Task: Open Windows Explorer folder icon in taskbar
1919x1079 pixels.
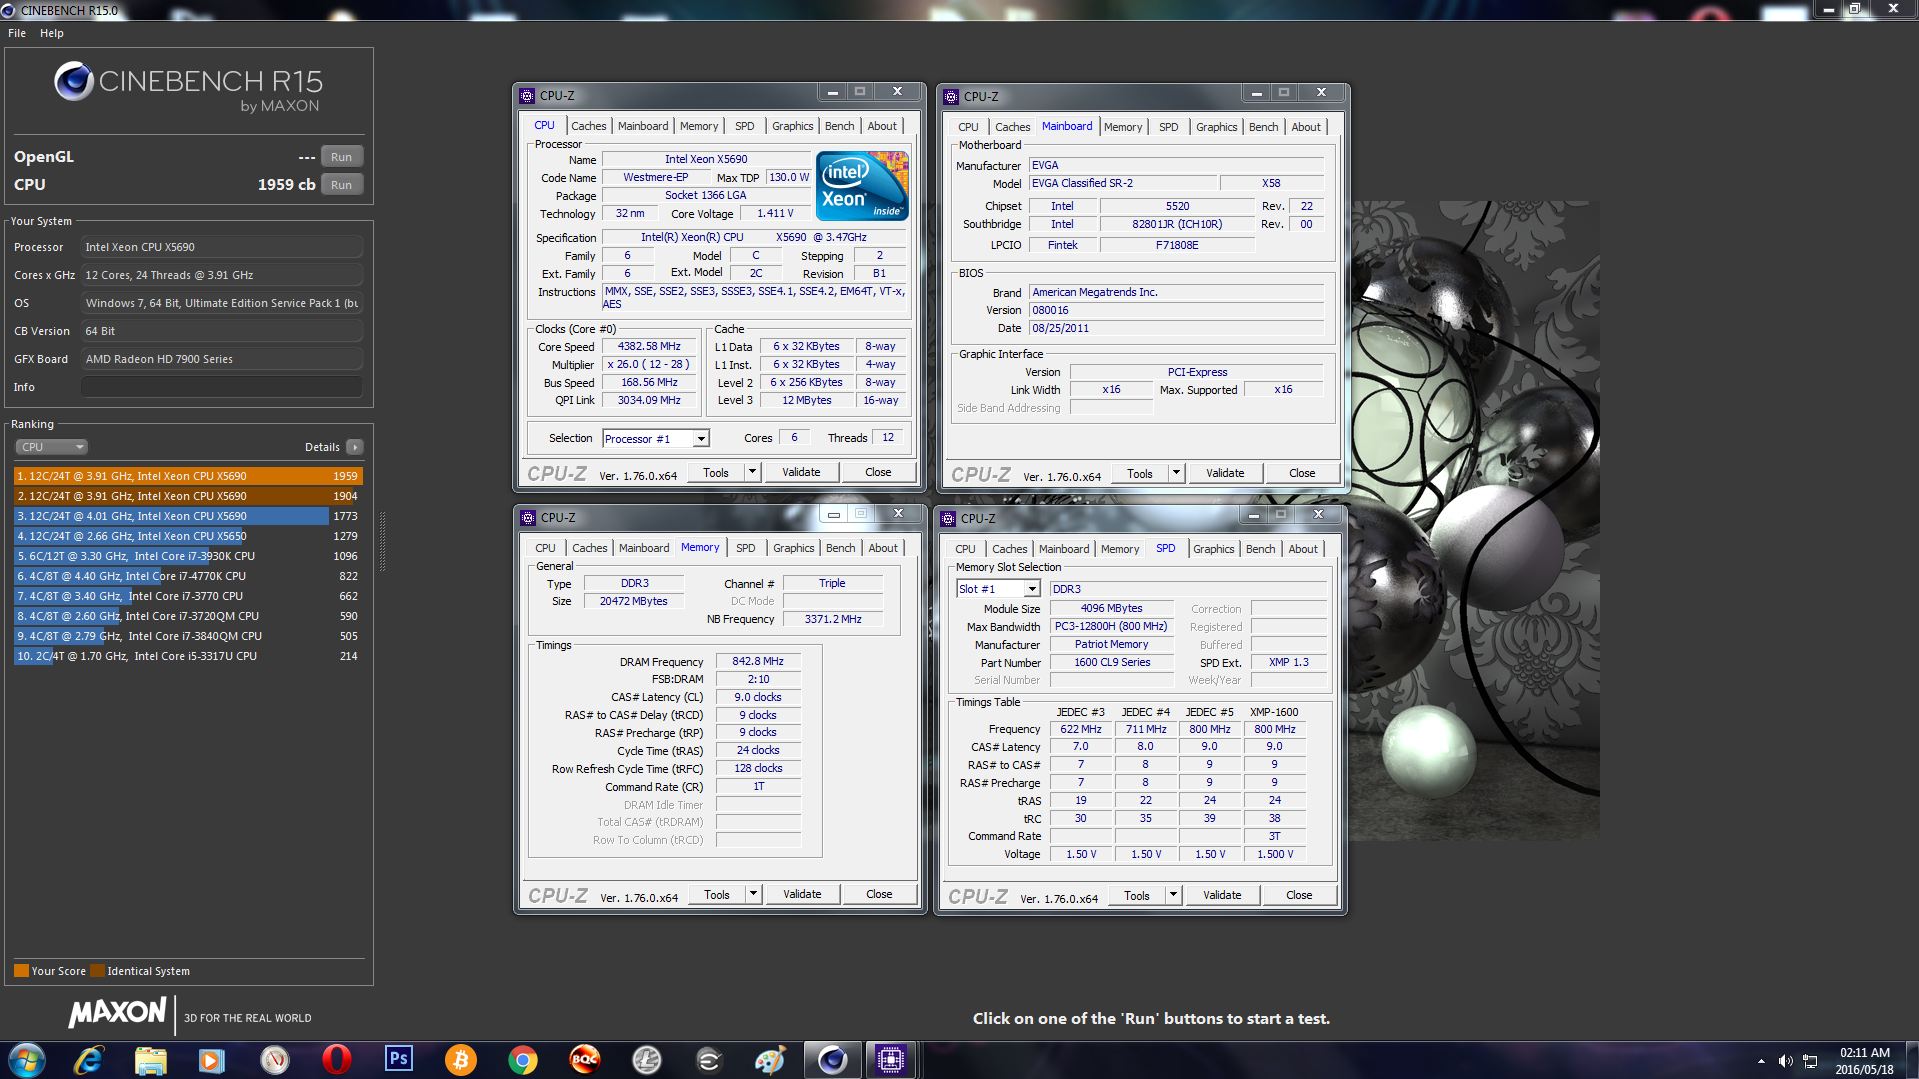Action: pos(150,1060)
